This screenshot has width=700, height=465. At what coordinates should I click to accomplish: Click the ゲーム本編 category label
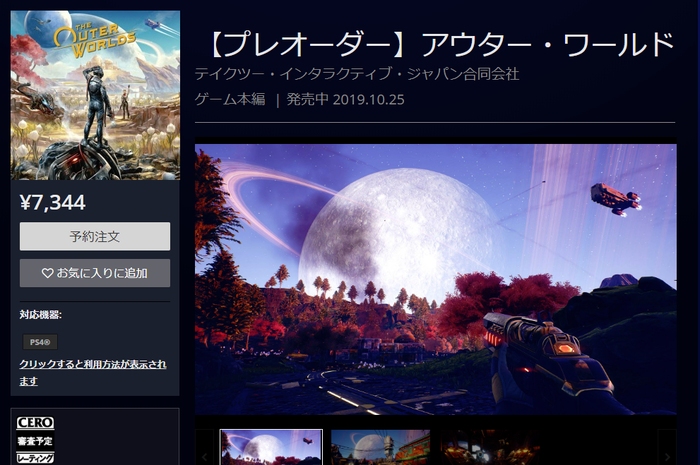[230, 99]
